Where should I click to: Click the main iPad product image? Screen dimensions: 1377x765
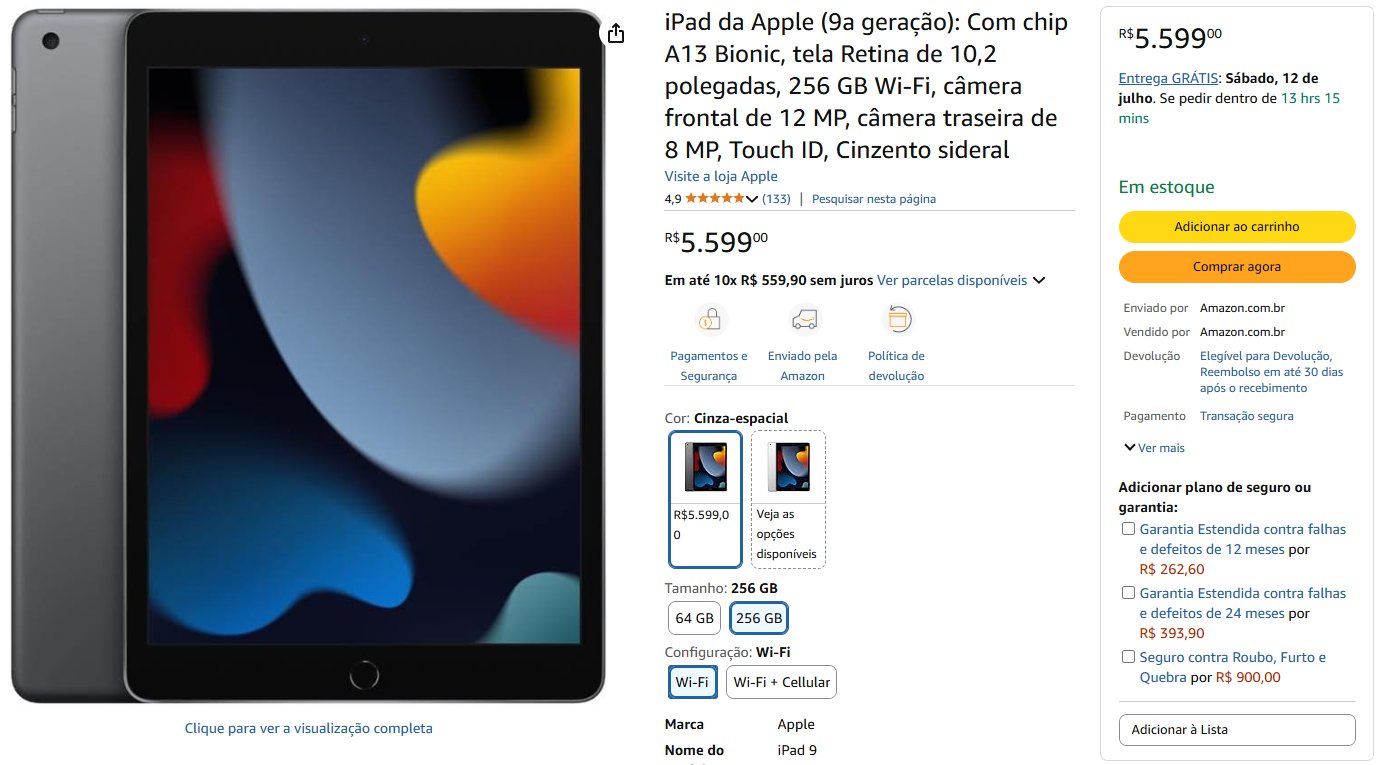(308, 357)
